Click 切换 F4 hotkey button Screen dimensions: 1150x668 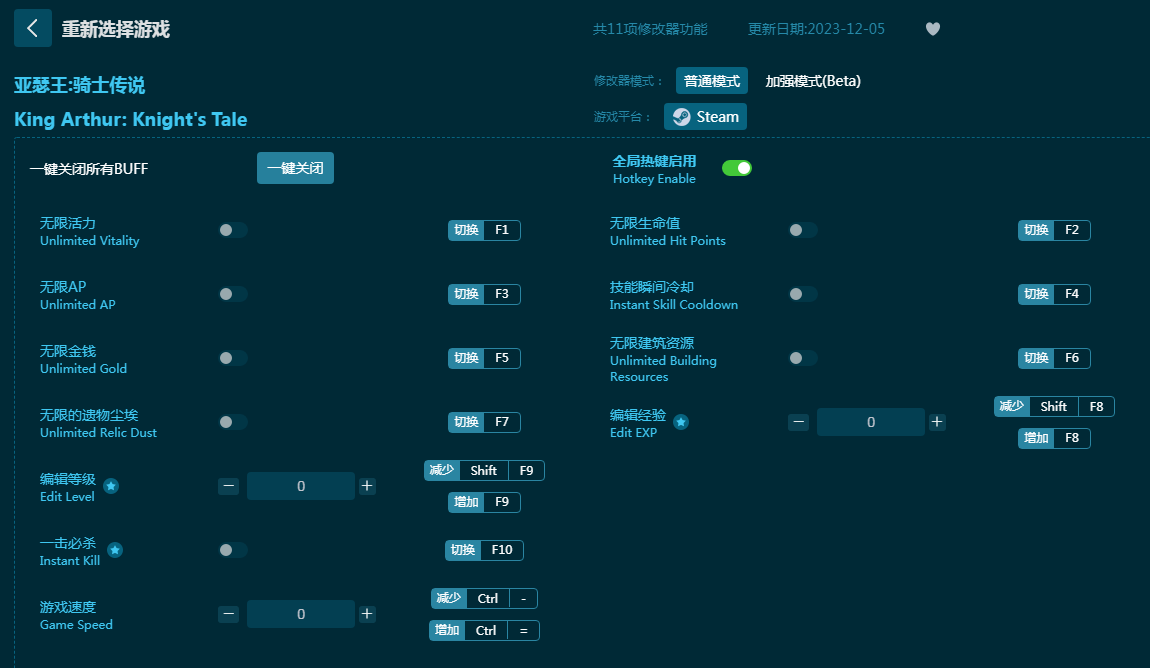1054,294
